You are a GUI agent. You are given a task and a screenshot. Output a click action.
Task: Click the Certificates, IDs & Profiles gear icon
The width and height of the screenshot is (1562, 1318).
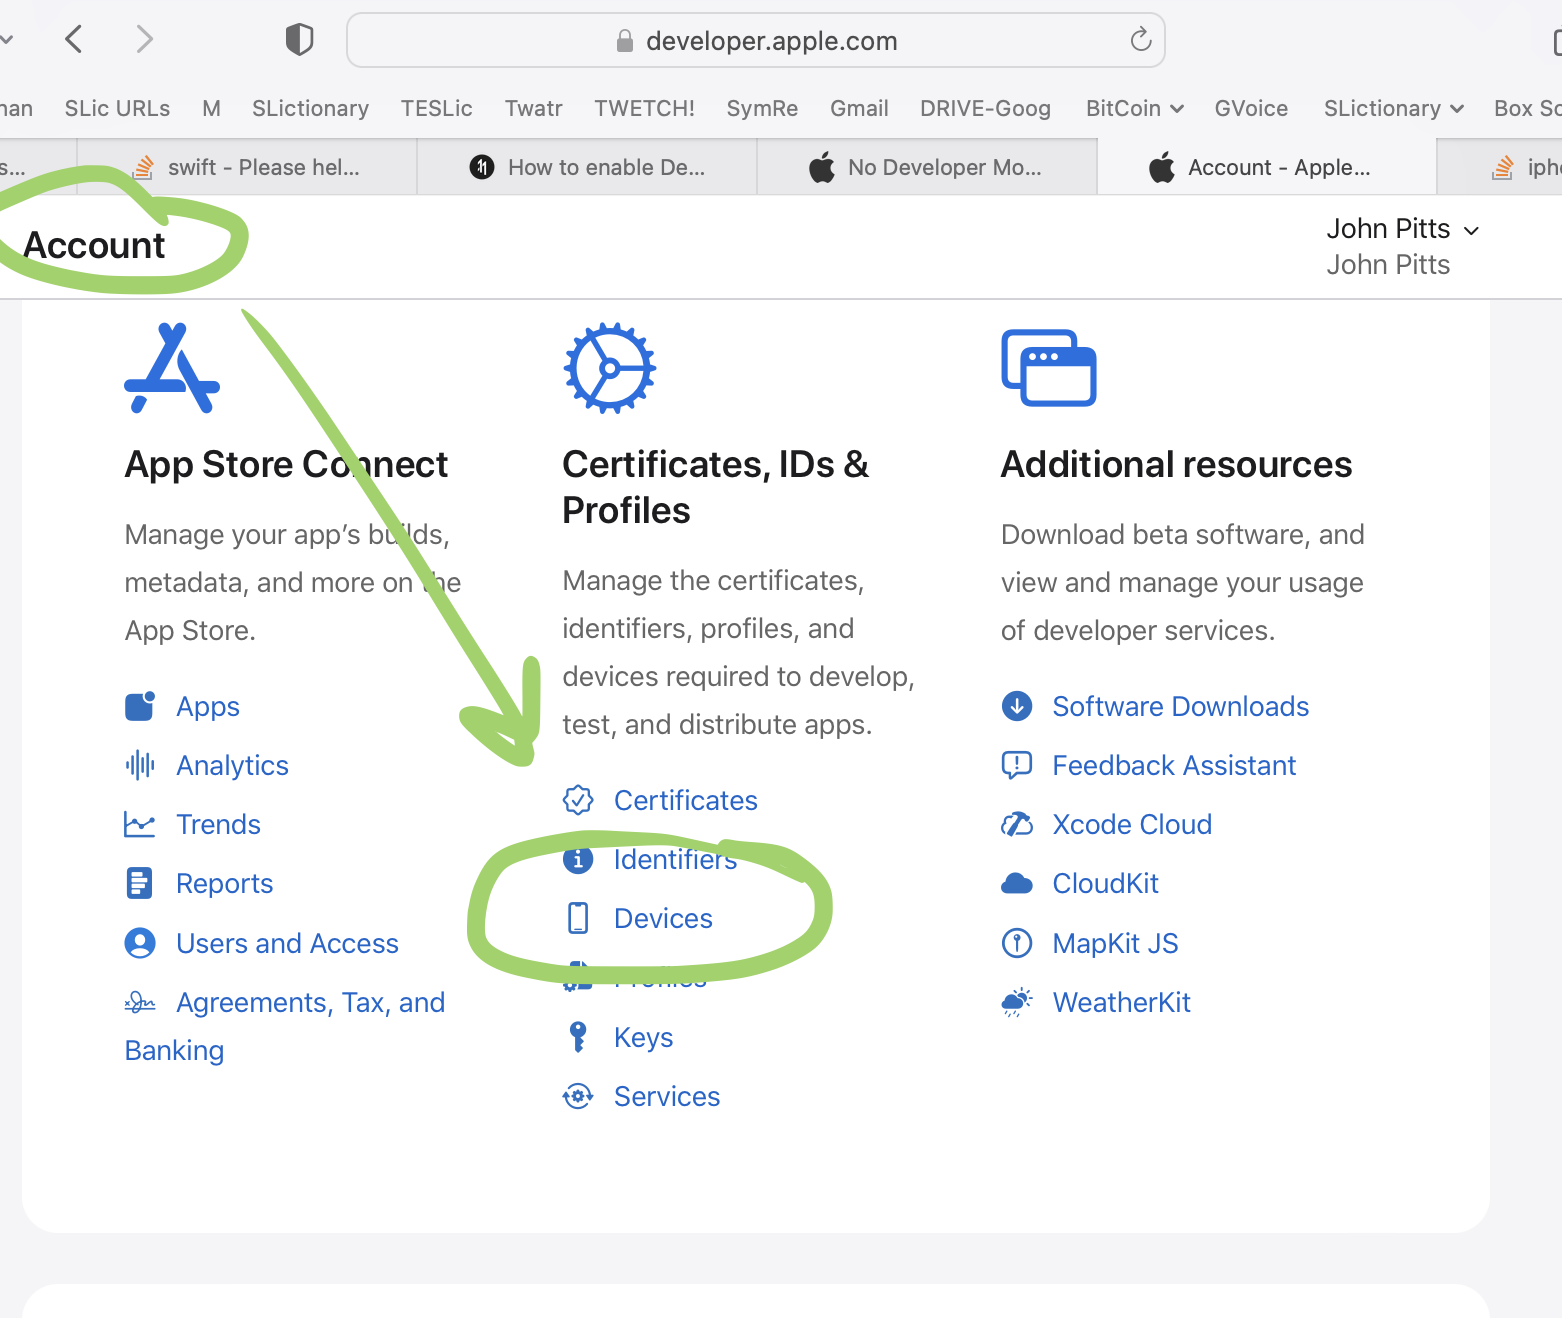click(x=610, y=368)
